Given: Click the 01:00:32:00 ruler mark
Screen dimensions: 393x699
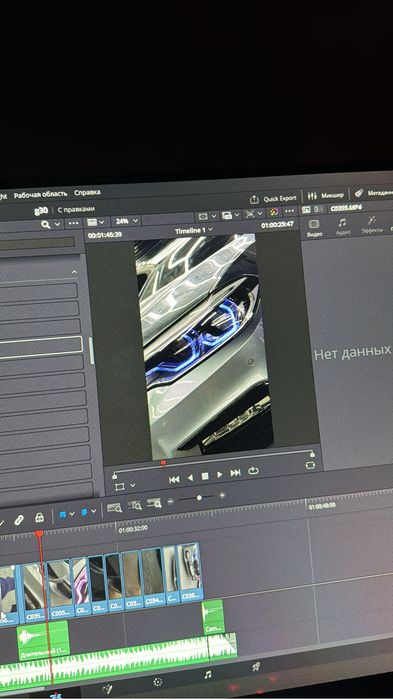Looking at the screenshot, I should click(x=133, y=529).
